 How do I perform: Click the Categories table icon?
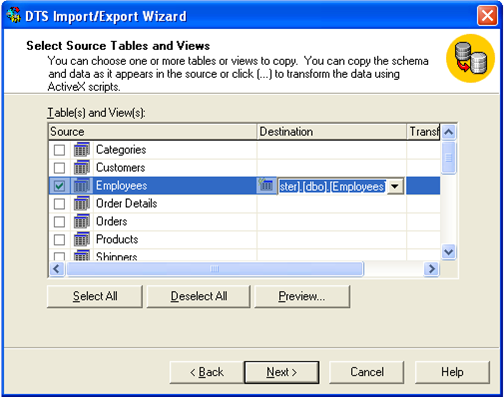pyautogui.click(x=82, y=149)
